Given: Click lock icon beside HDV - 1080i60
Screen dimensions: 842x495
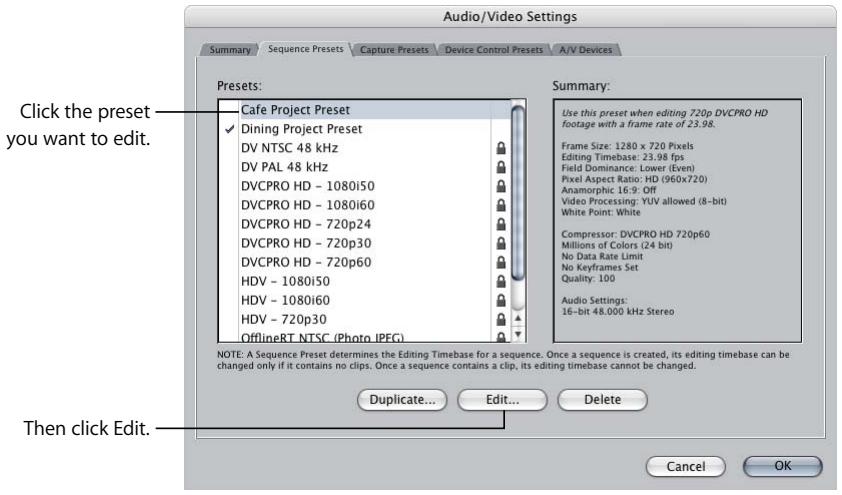Looking at the screenshot, I should click(500, 300).
